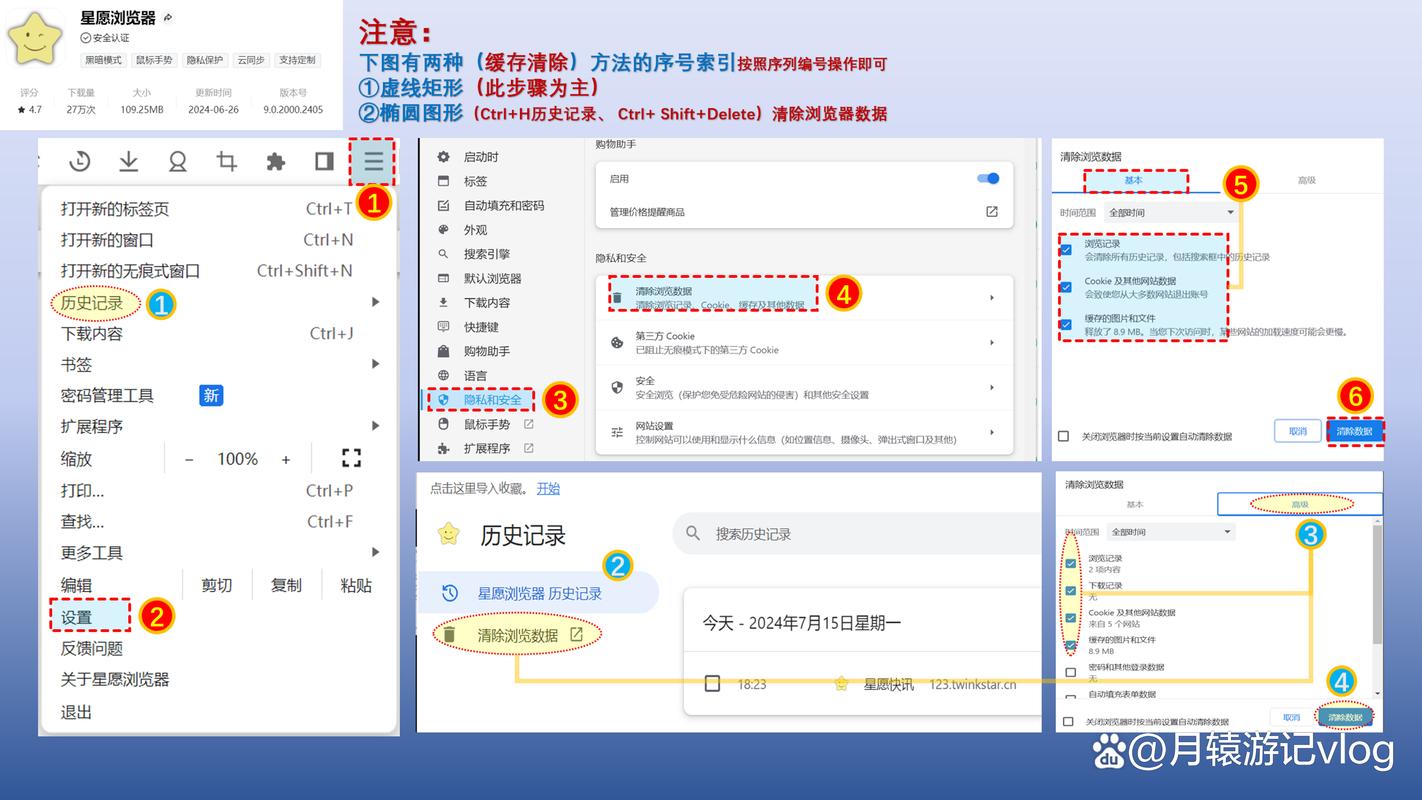
Task: Click the palette icon beside 外观
Action: [x=444, y=230]
